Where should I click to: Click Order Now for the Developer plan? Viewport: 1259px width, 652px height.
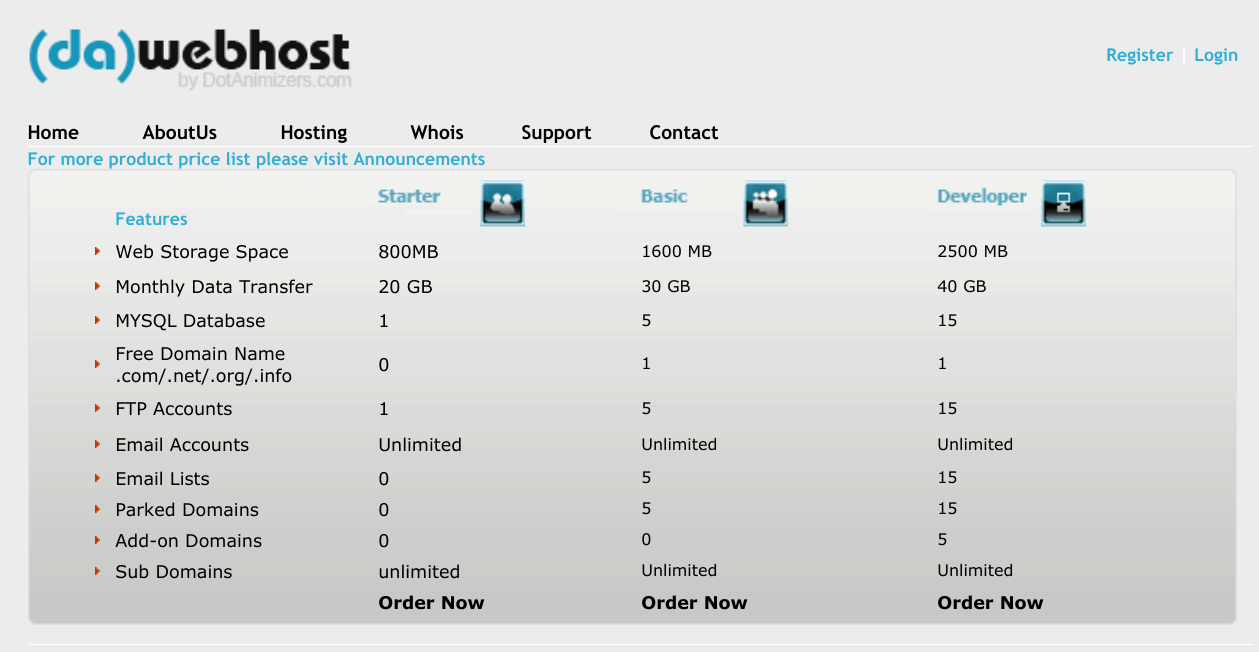(x=990, y=603)
